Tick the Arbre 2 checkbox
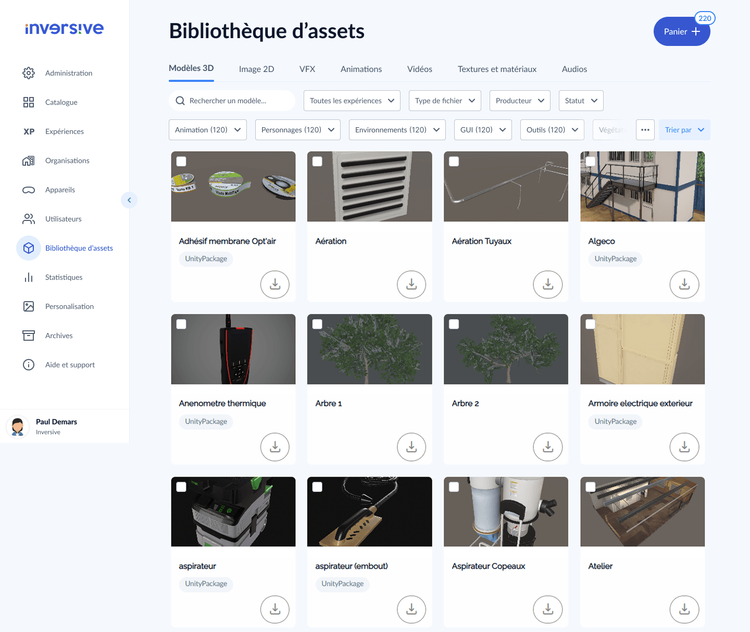 [454, 324]
